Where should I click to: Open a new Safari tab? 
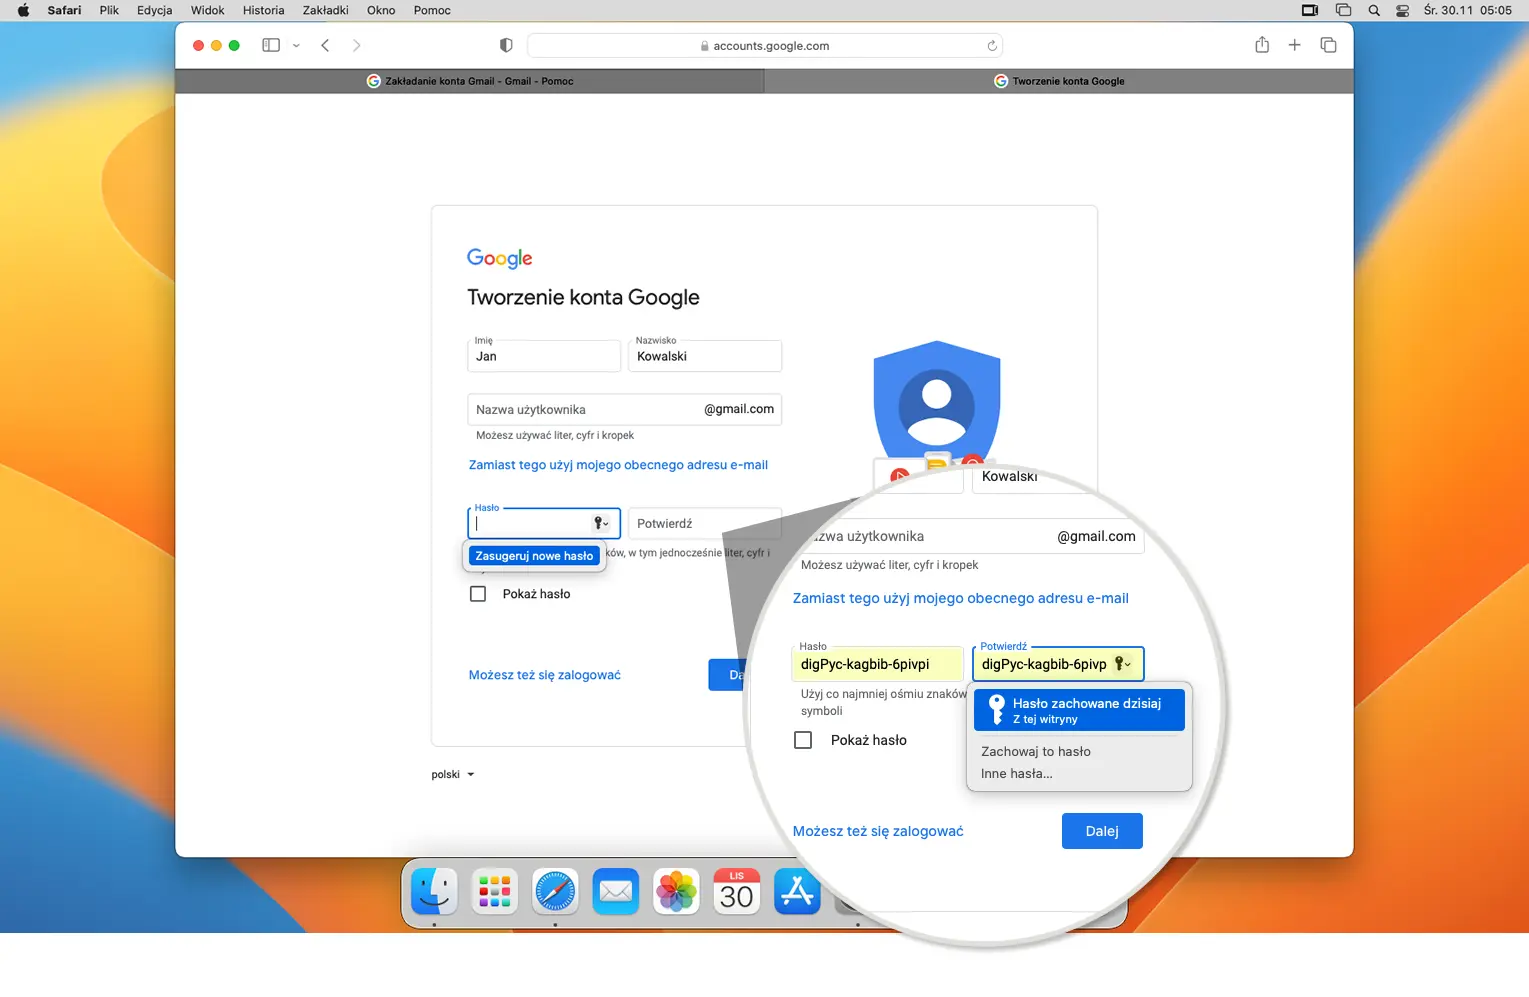pos(1294,45)
